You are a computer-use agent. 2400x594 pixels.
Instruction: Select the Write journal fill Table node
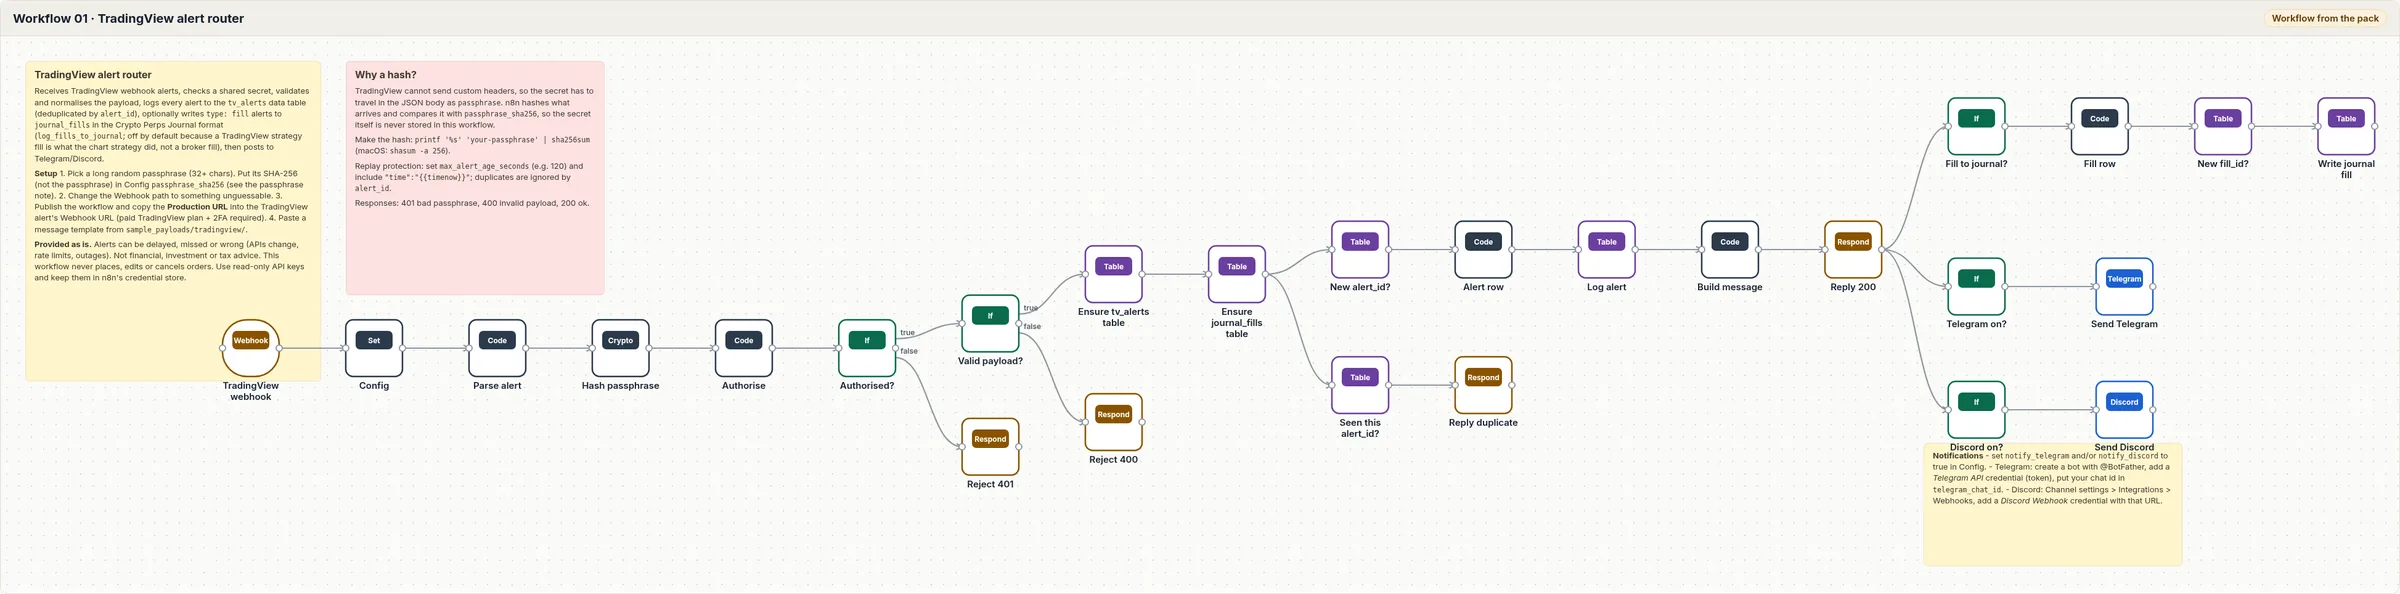tap(2346, 126)
